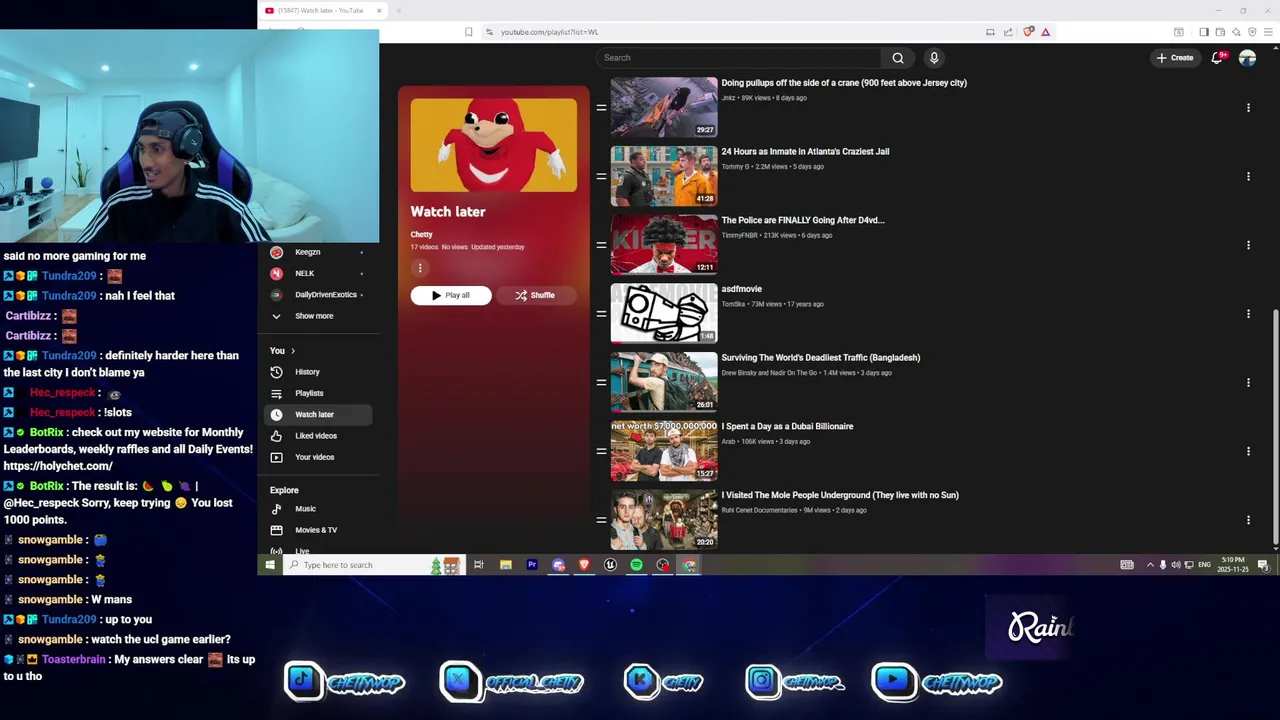
Task: Click the volume icon in system tray
Action: (x=1175, y=565)
